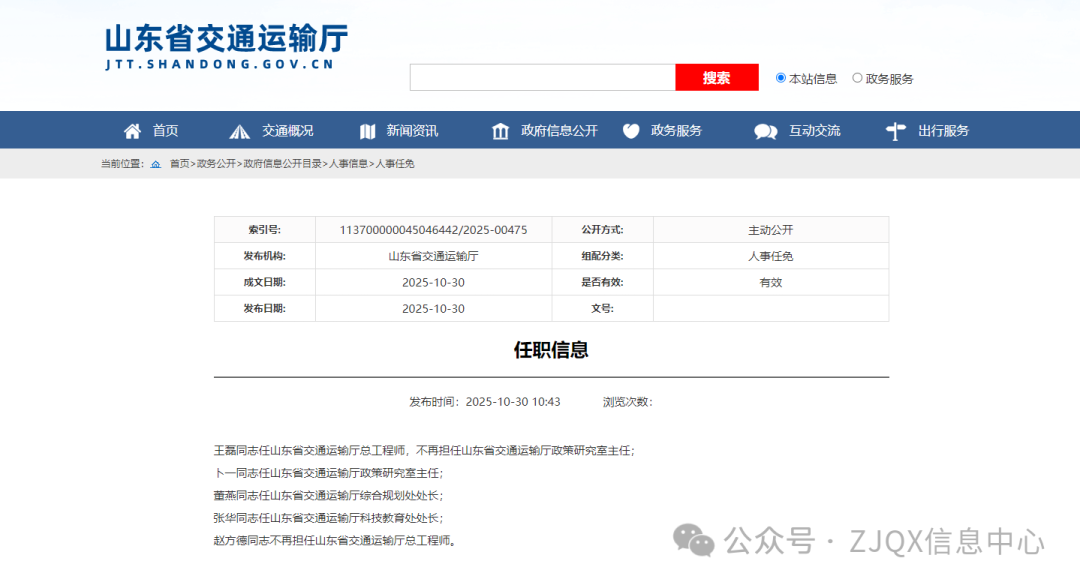Click inside the search text field
This screenshot has height=585, width=1080.
pos(542,78)
